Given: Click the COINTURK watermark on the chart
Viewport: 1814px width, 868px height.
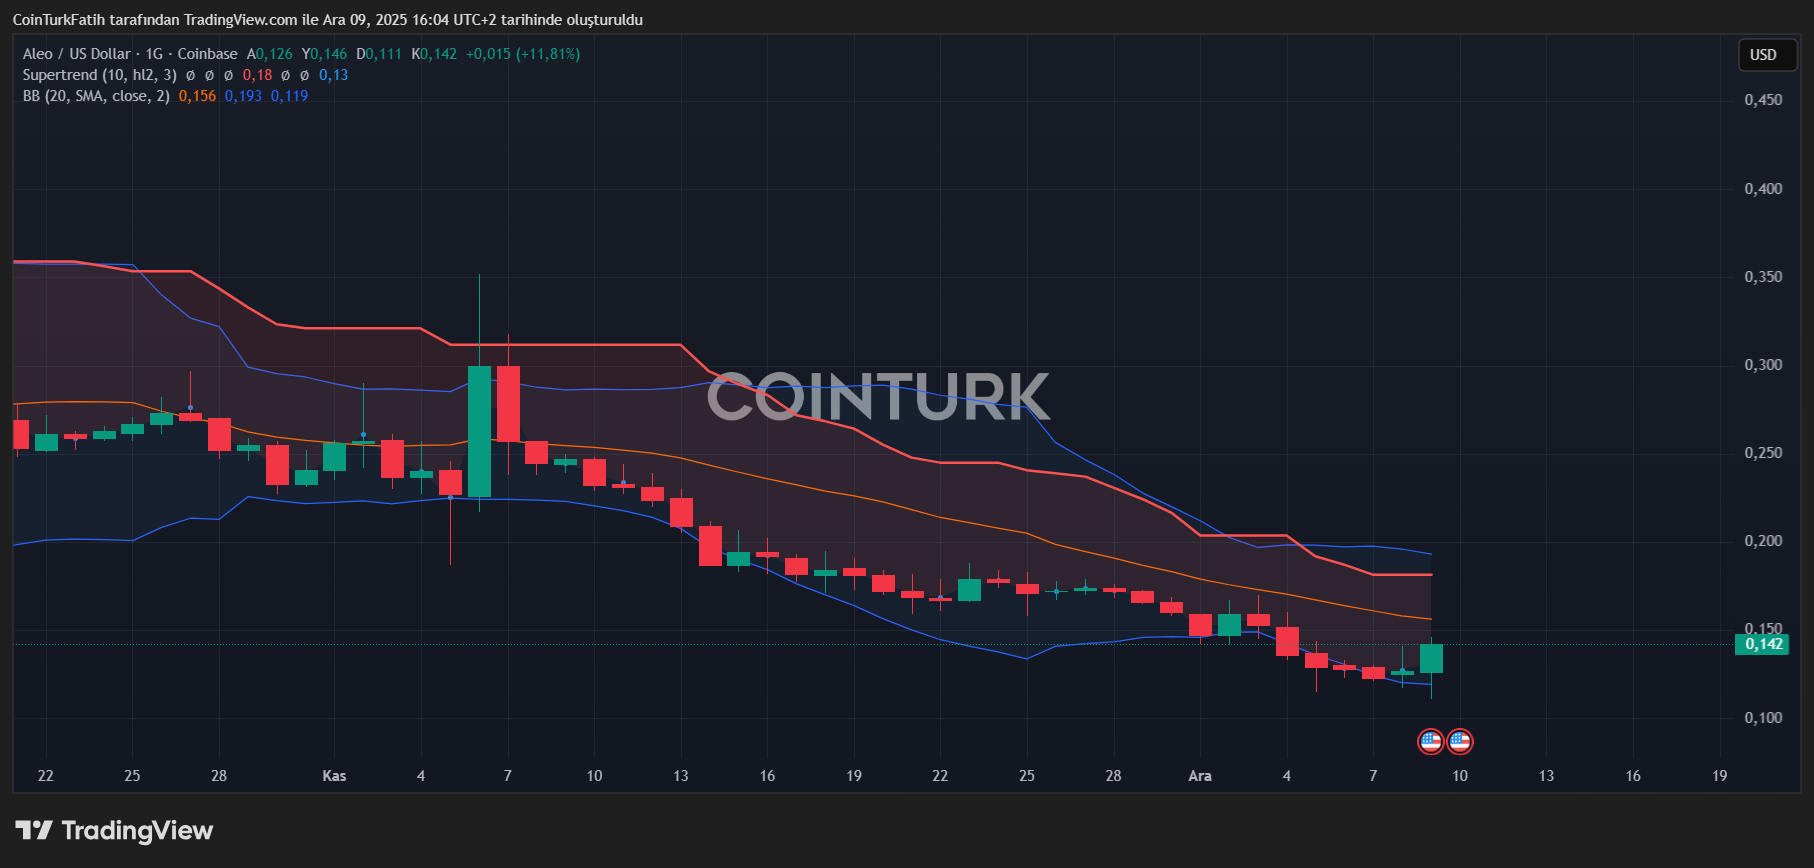Looking at the screenshot, I should [x=878, y=397].
